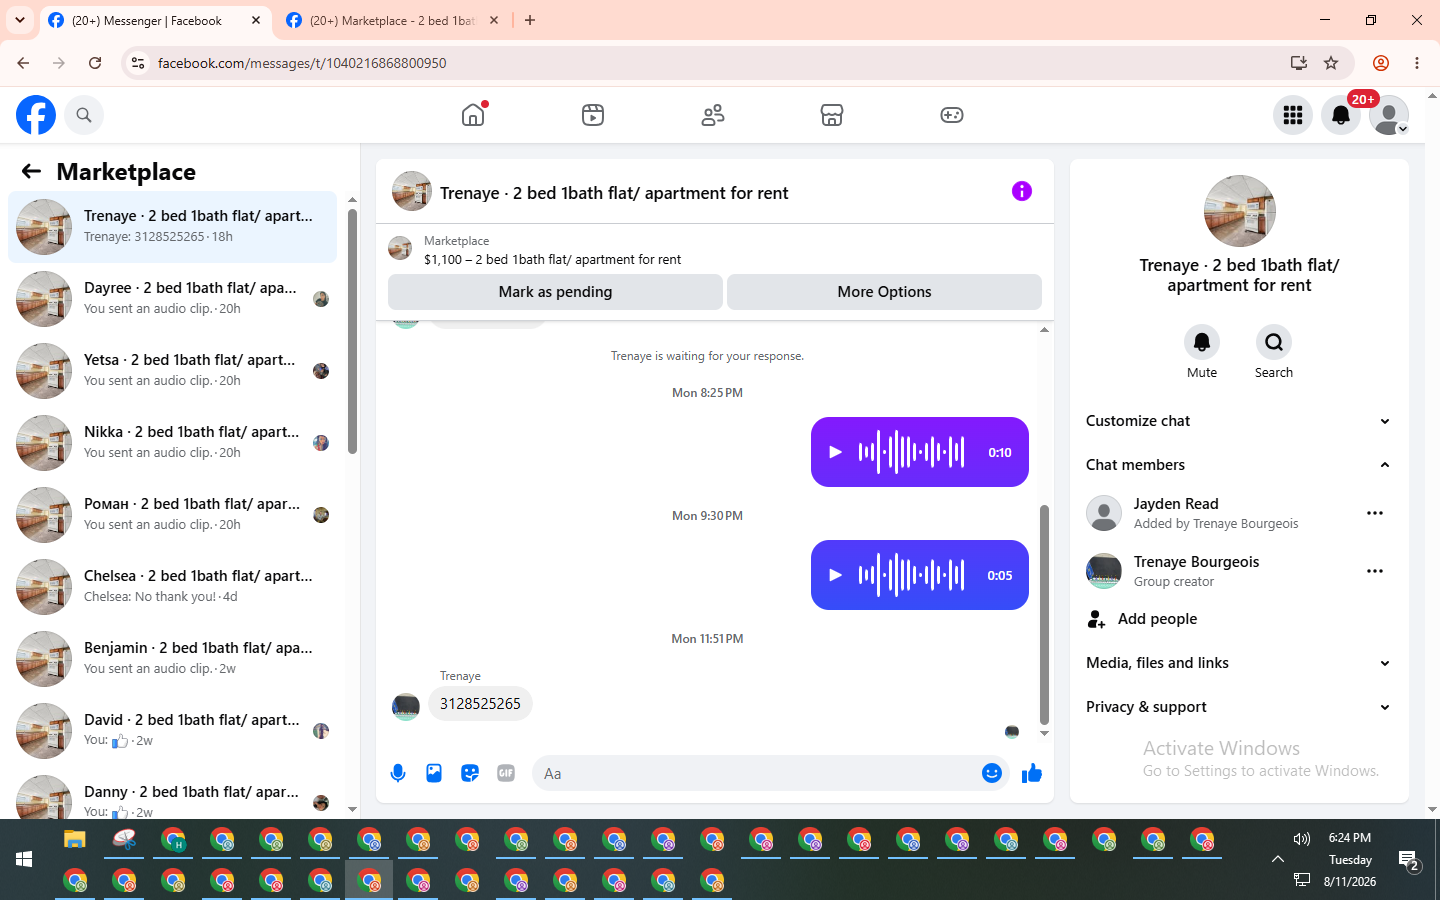Open the Роман apartment conversation

click(x=173, y=515)
